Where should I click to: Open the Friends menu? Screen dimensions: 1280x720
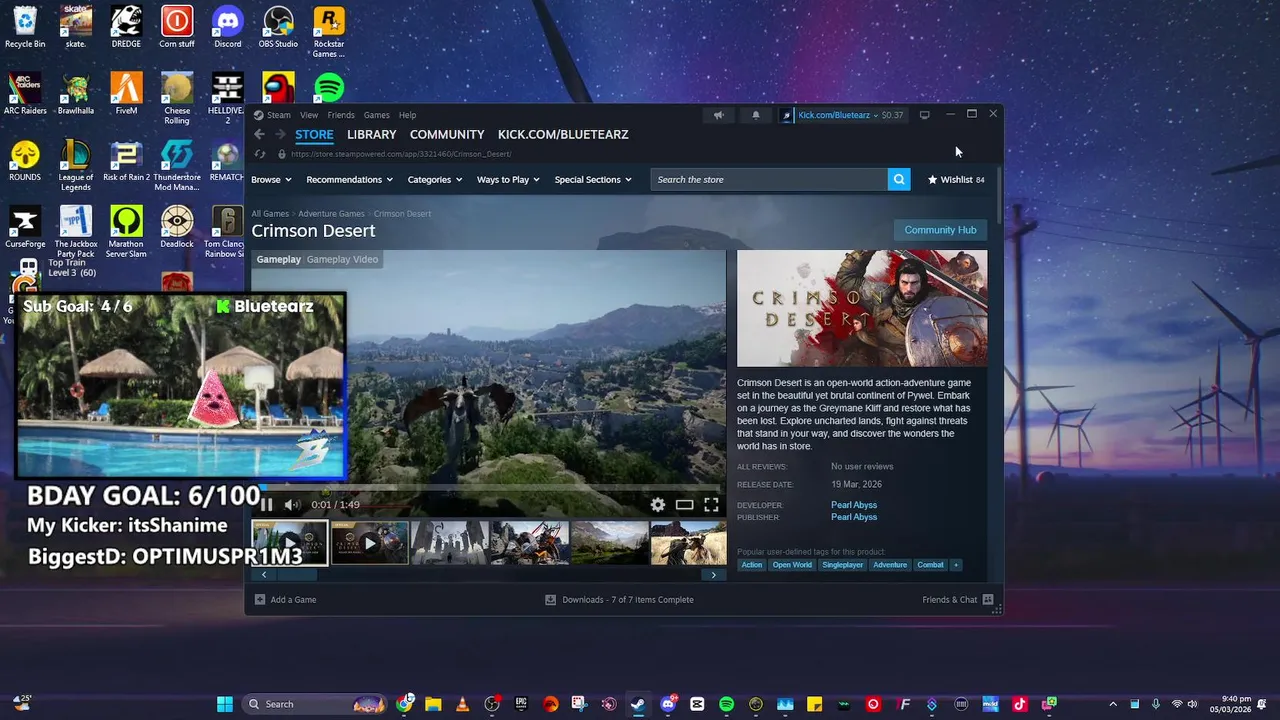pos(341,115)
